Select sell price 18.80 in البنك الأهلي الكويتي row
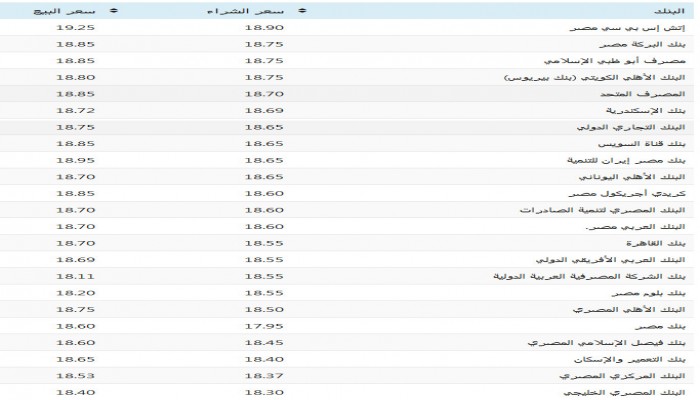700x400 pixels. [x=75, y=77]
